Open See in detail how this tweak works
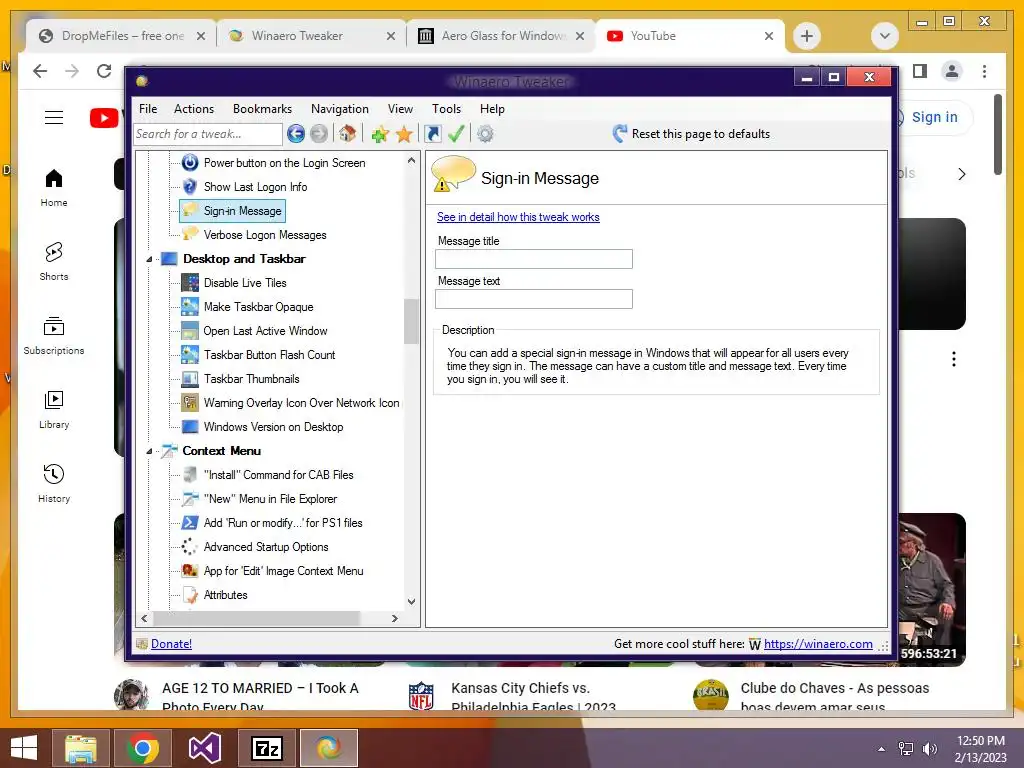1024x768 pixels. pyautogui.click(x=518, y=217)
